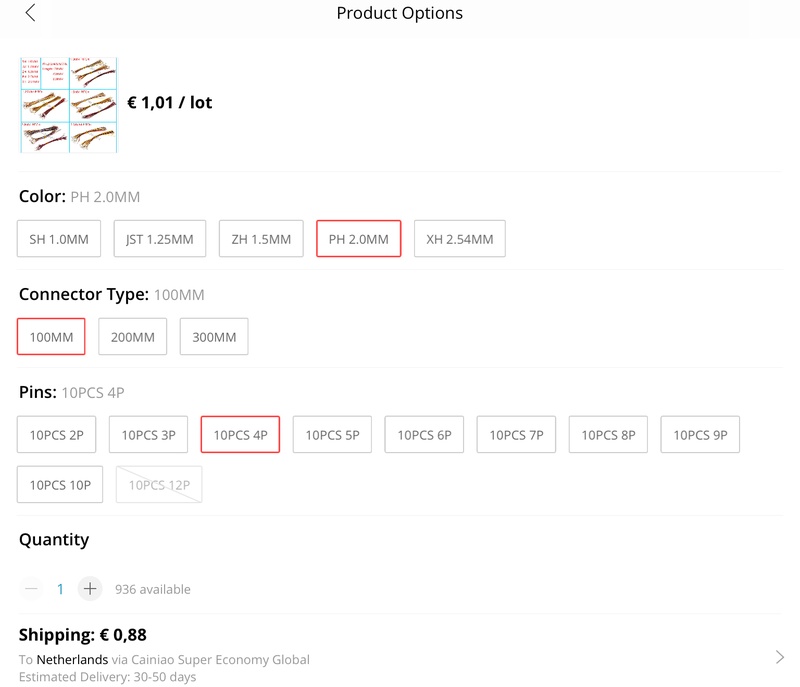Choose the 200MM length
Viewport: 800px width, 687px height.
133,337
